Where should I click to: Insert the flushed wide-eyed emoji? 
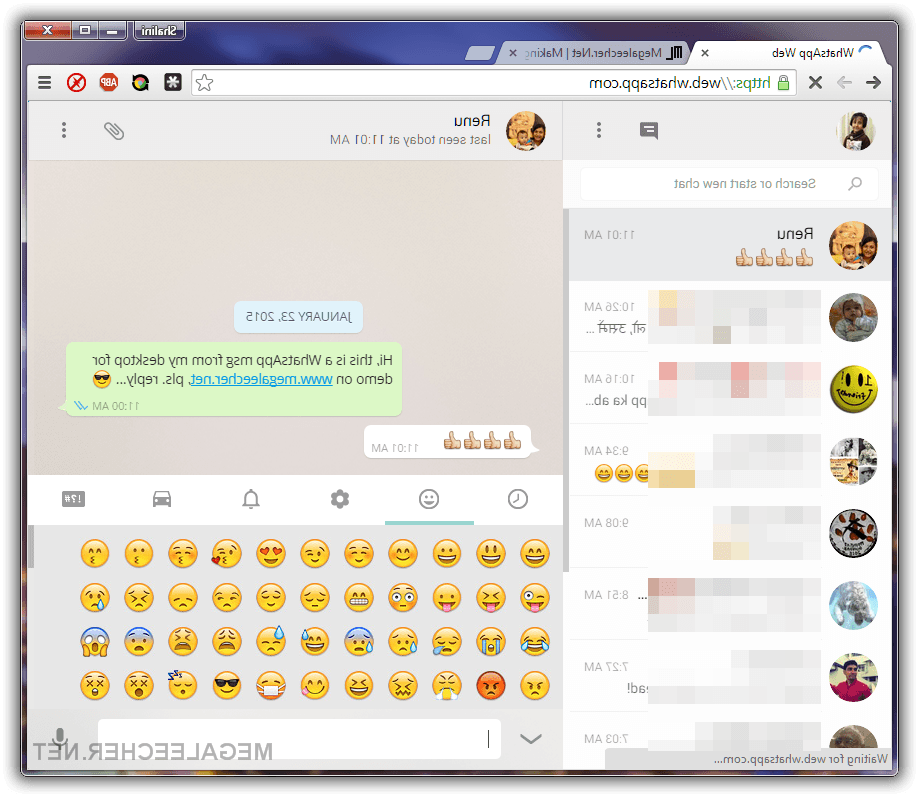403,598
